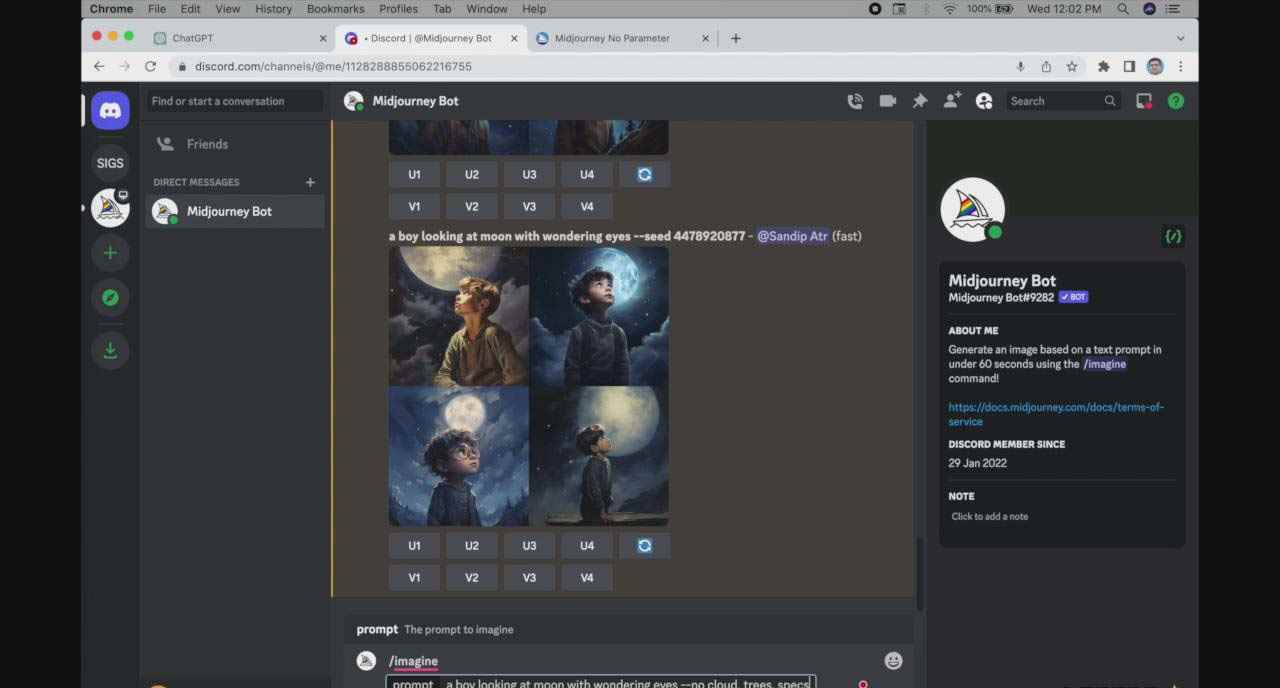Open the History menu
1280x688 pixels.
(x=273, y=9)
